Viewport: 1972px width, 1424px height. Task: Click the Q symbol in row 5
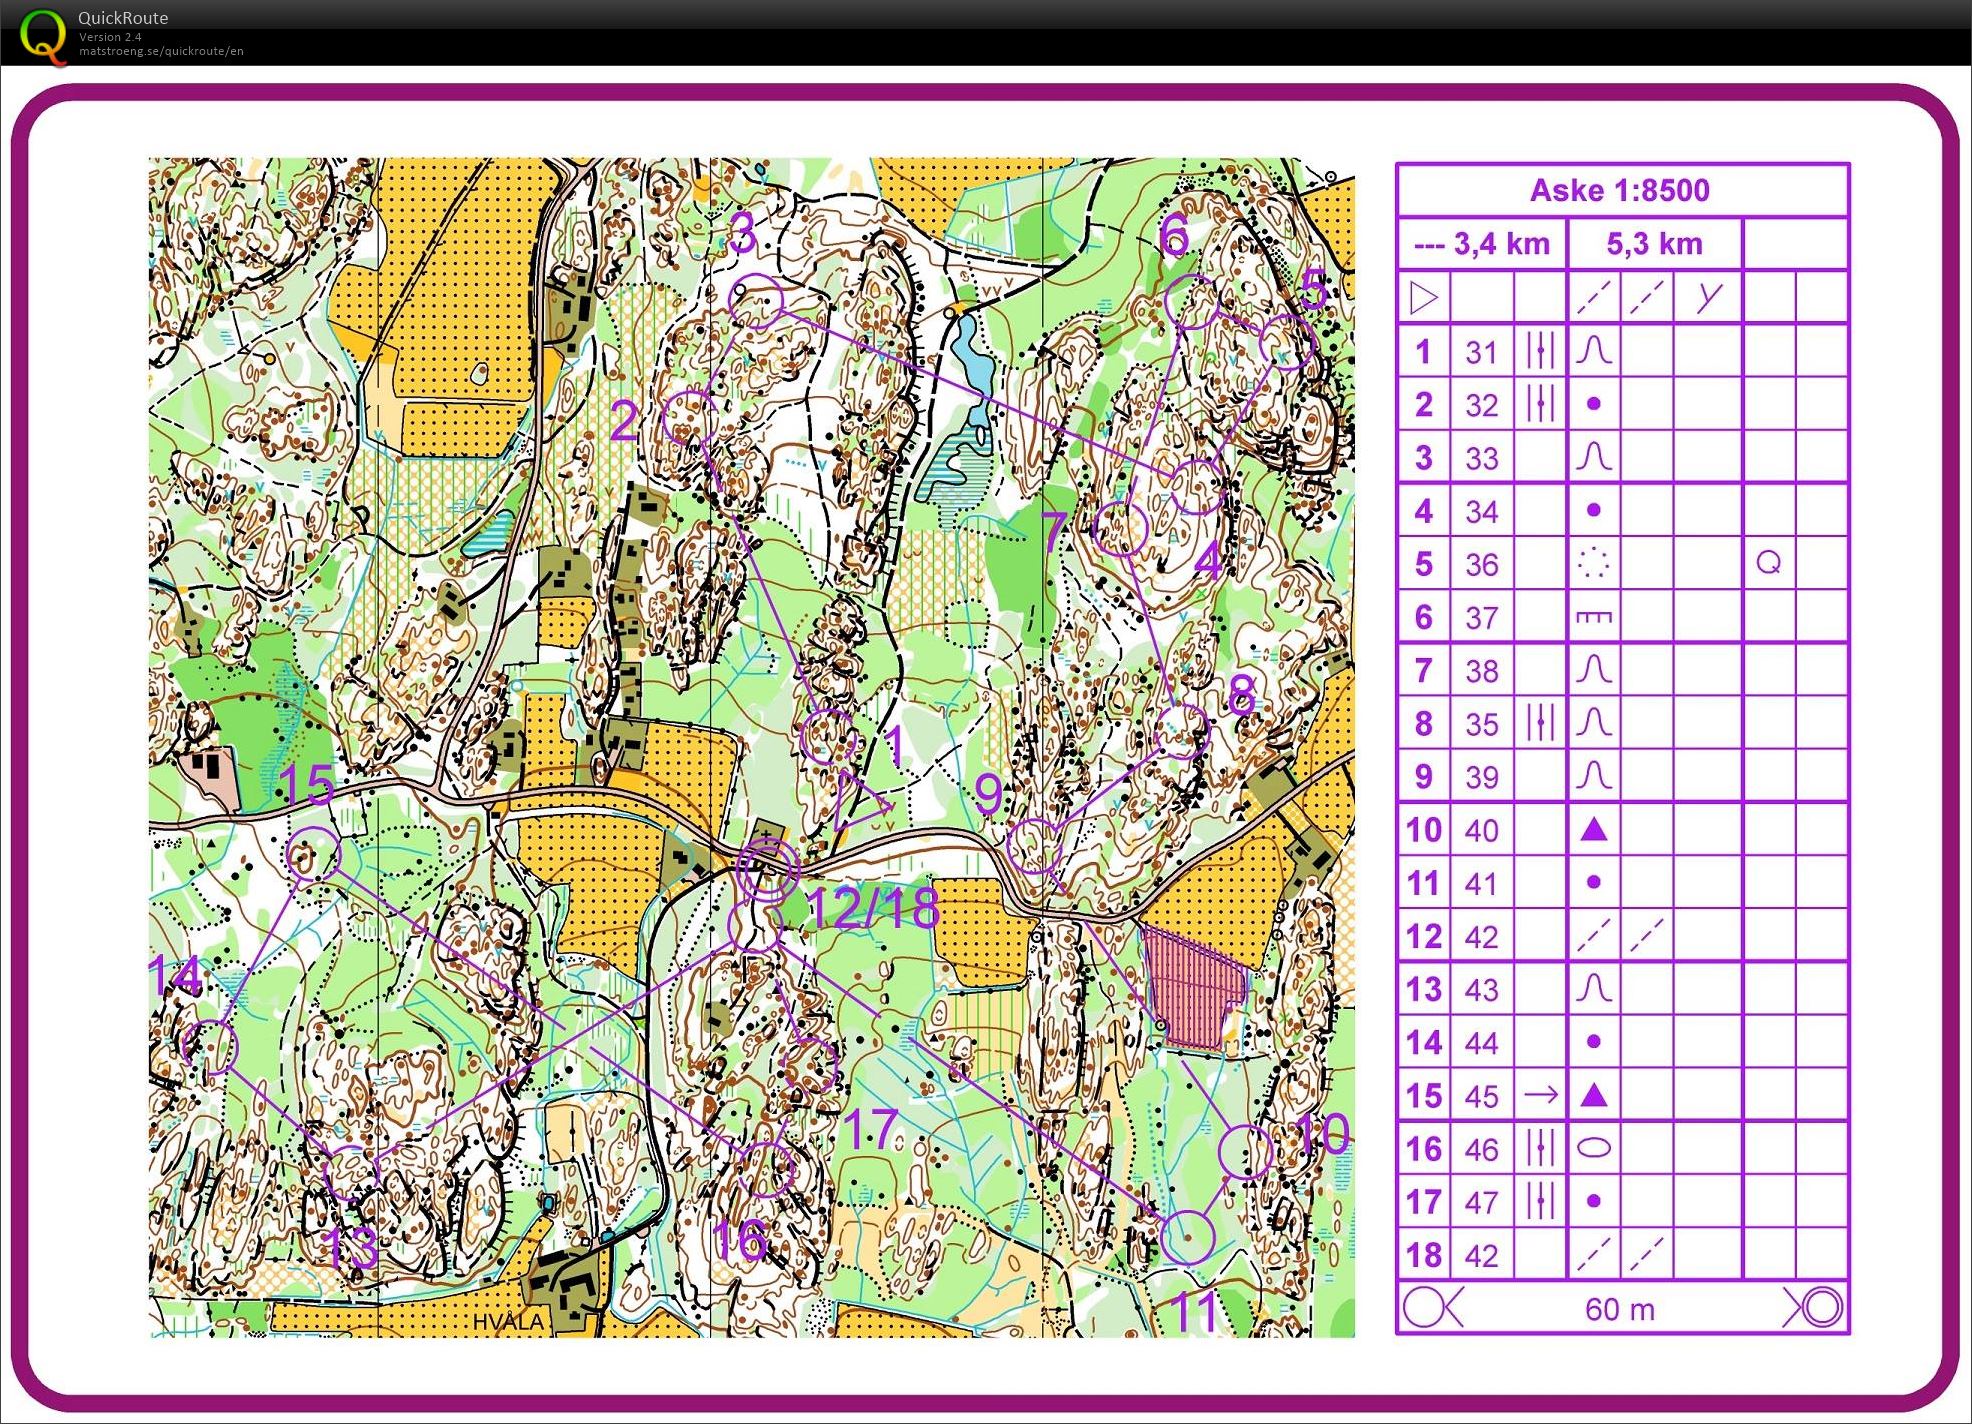[1768, 562]
